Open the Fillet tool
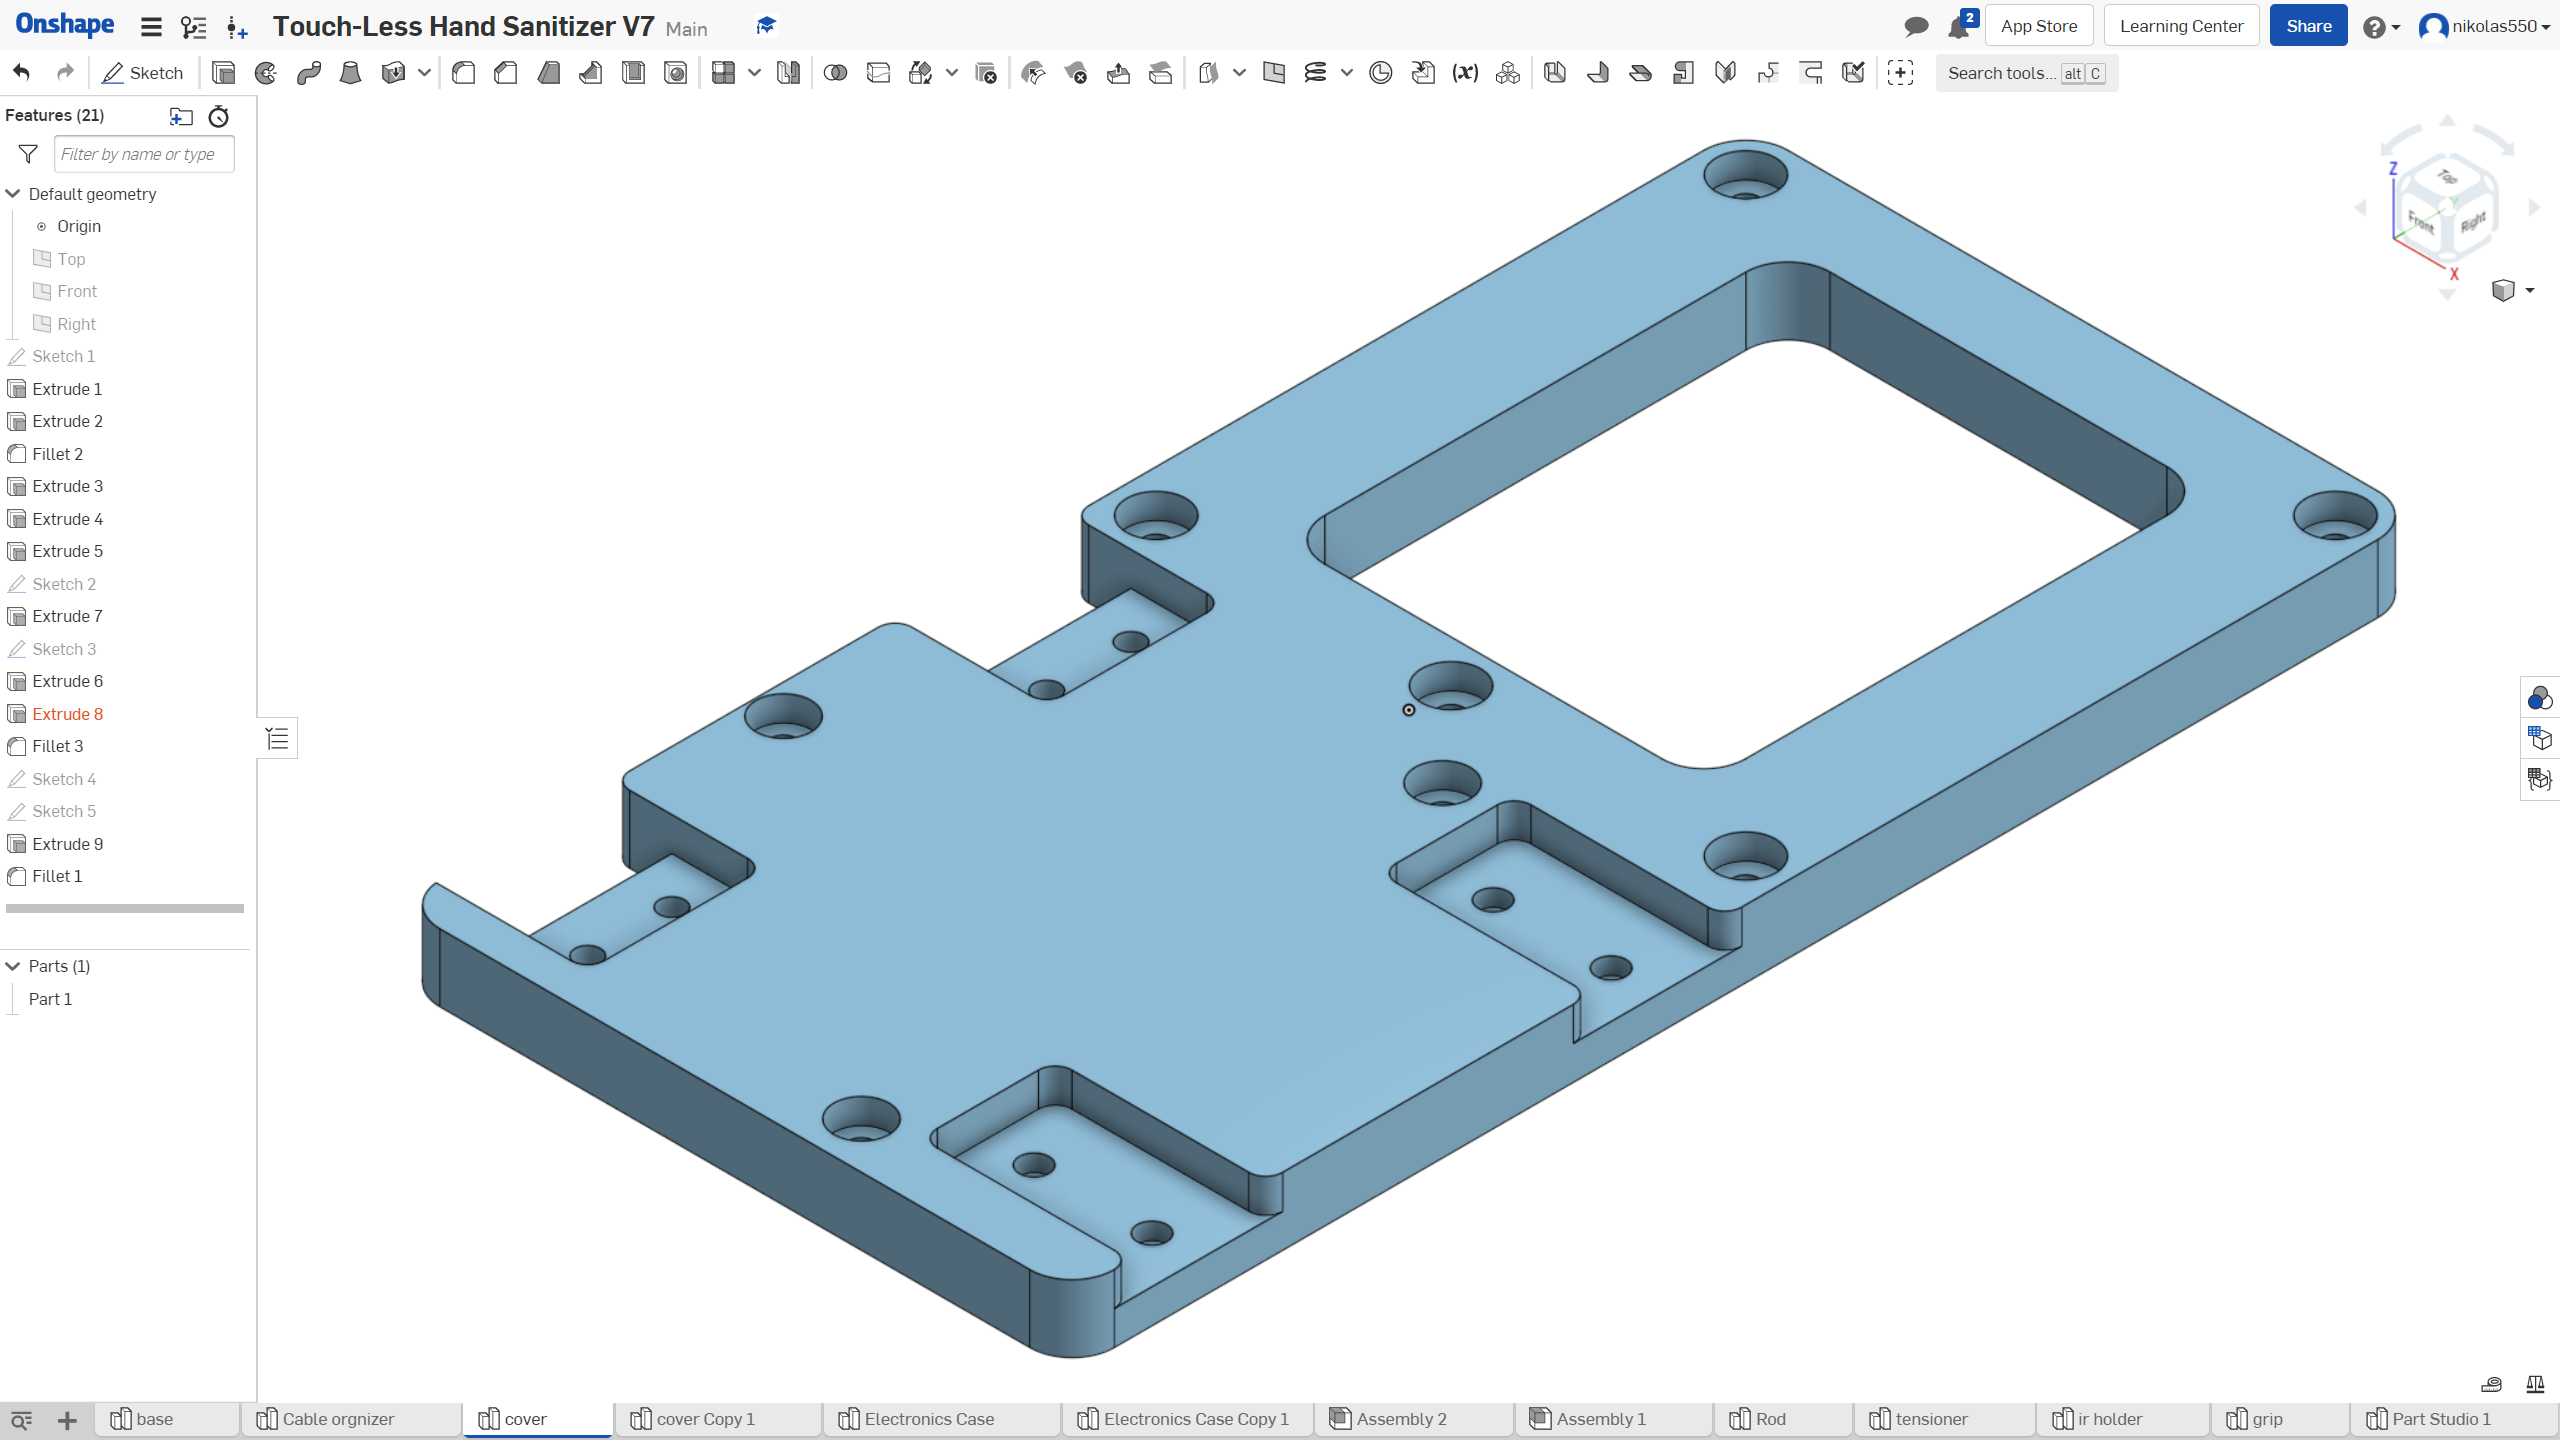 tap(463, 72)
